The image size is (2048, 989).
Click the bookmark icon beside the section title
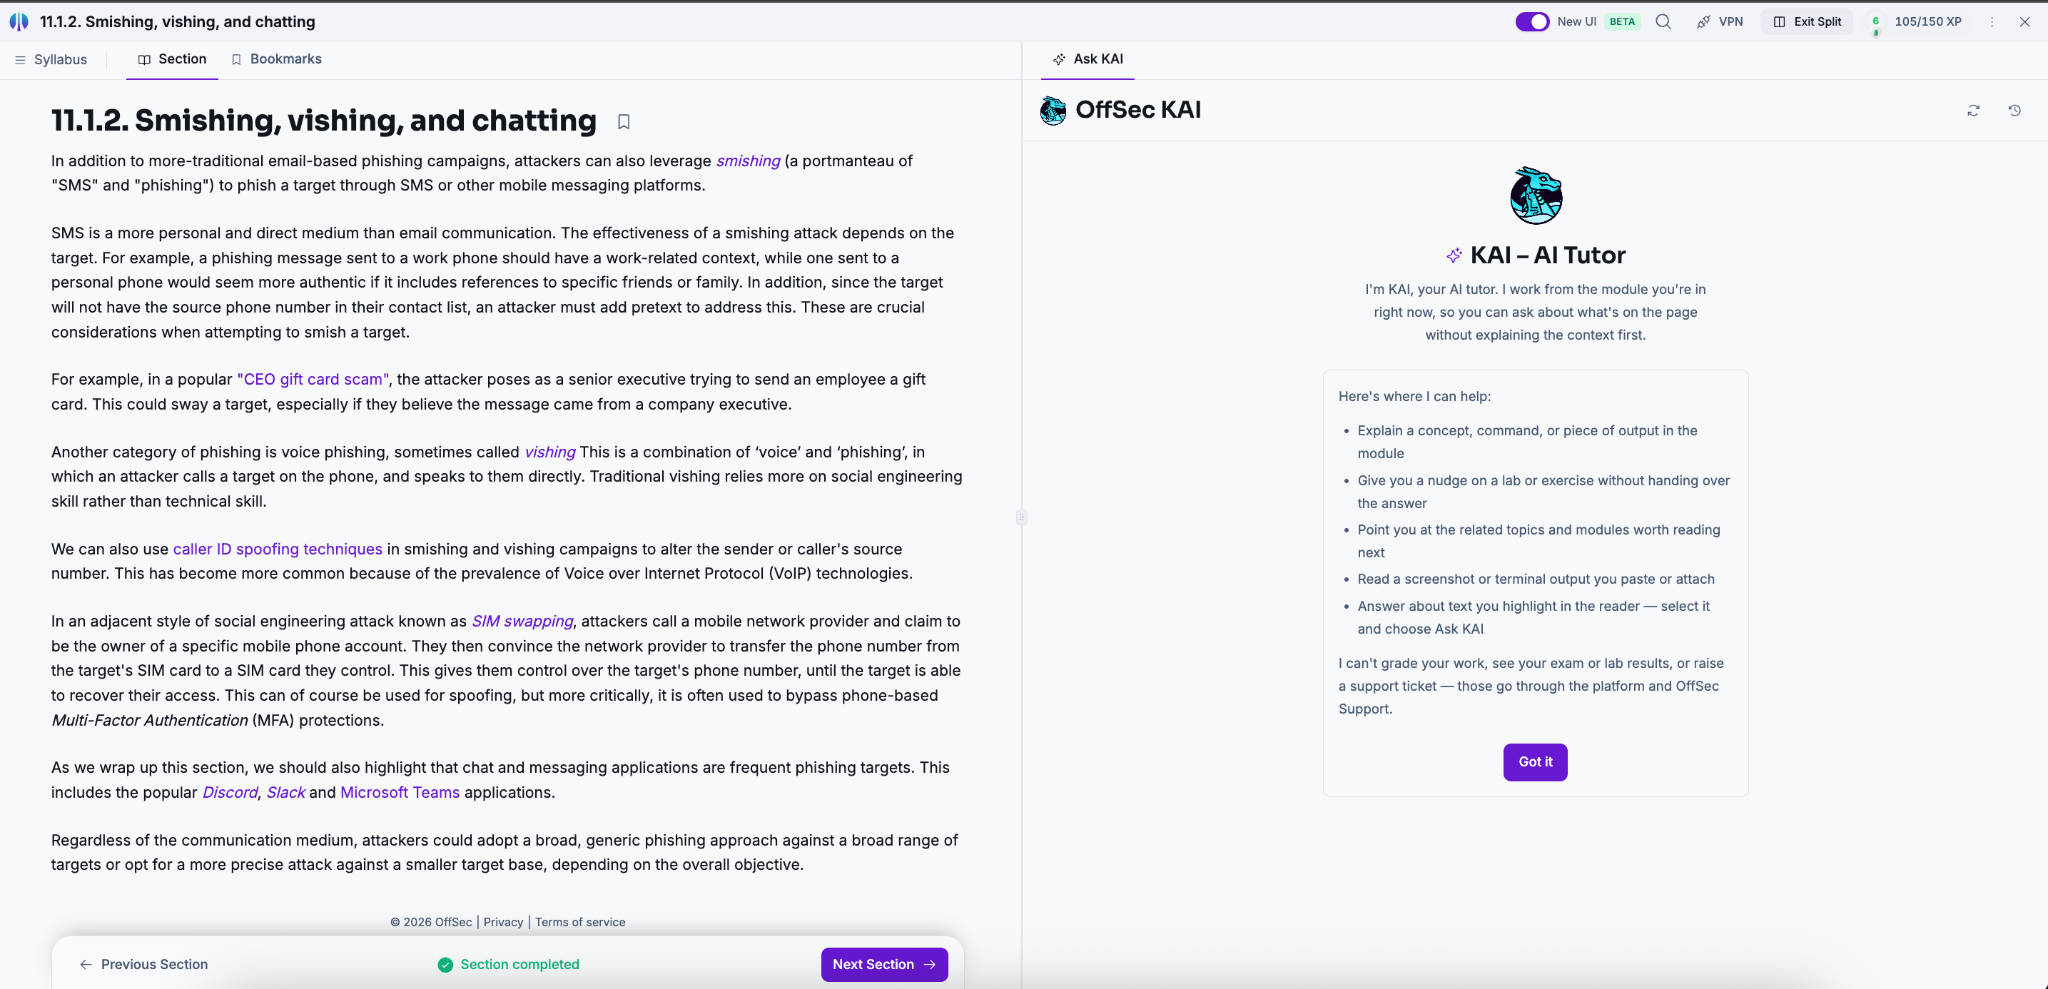(x=623, y=122)
